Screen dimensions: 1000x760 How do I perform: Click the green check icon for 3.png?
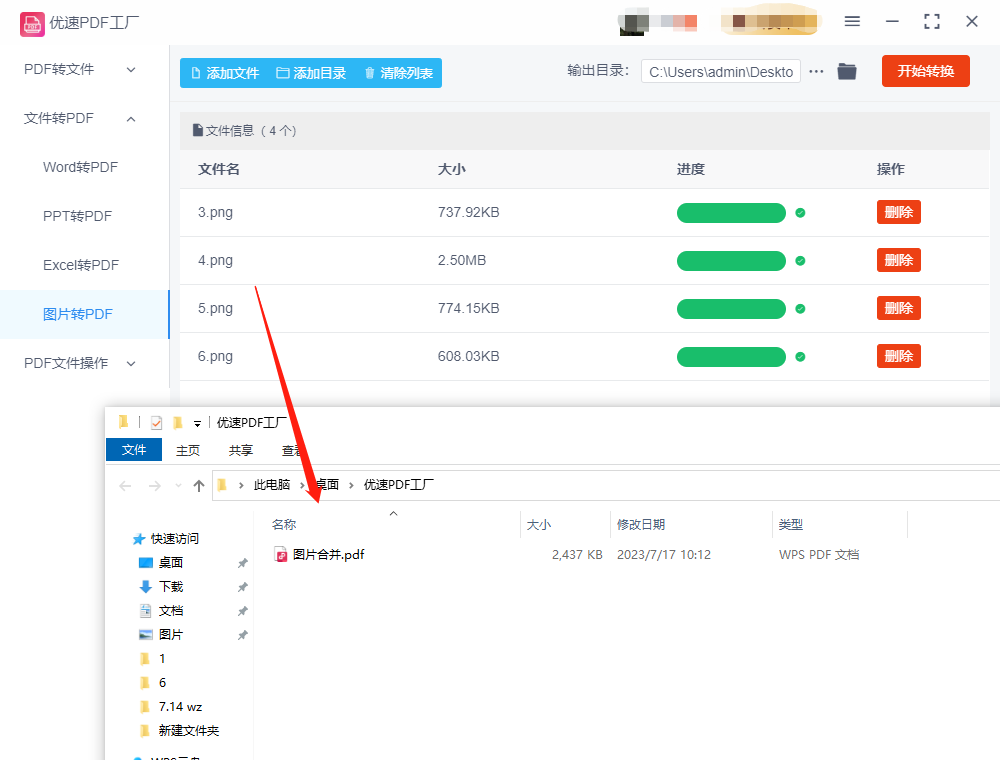point(800,213)
